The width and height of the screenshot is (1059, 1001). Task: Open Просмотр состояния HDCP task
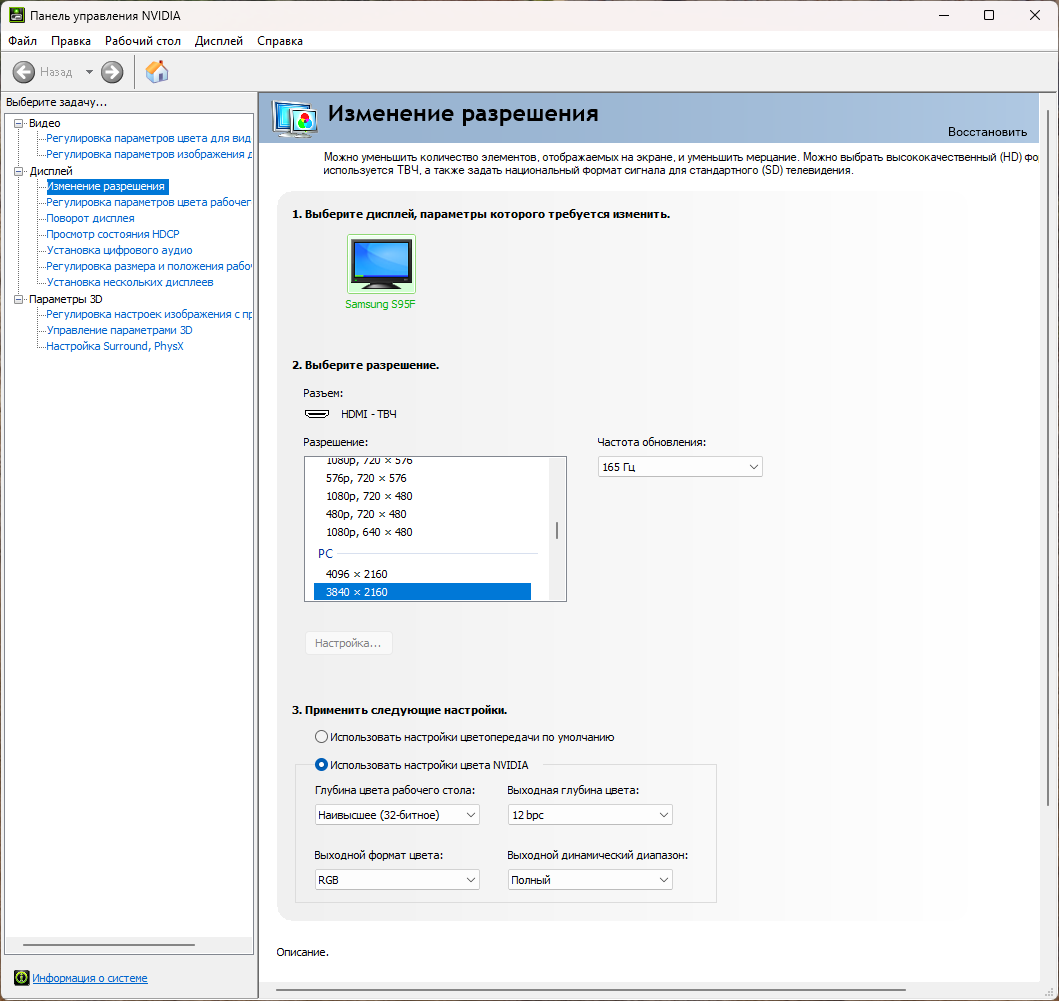pos(113,234)
